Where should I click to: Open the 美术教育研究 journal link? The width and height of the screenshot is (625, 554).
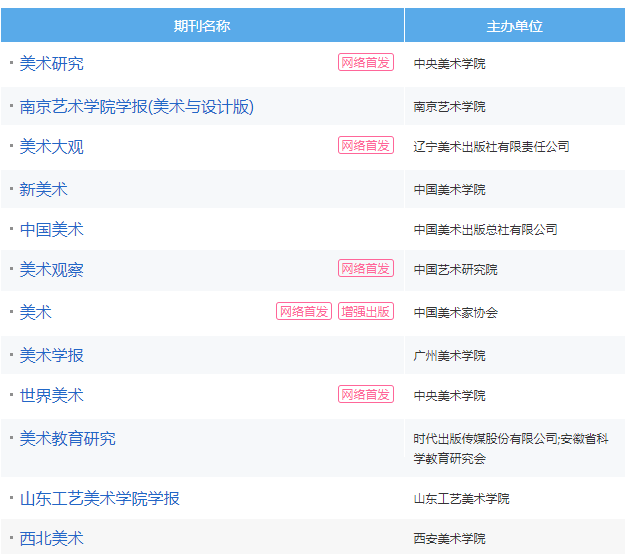coord(67,438)
